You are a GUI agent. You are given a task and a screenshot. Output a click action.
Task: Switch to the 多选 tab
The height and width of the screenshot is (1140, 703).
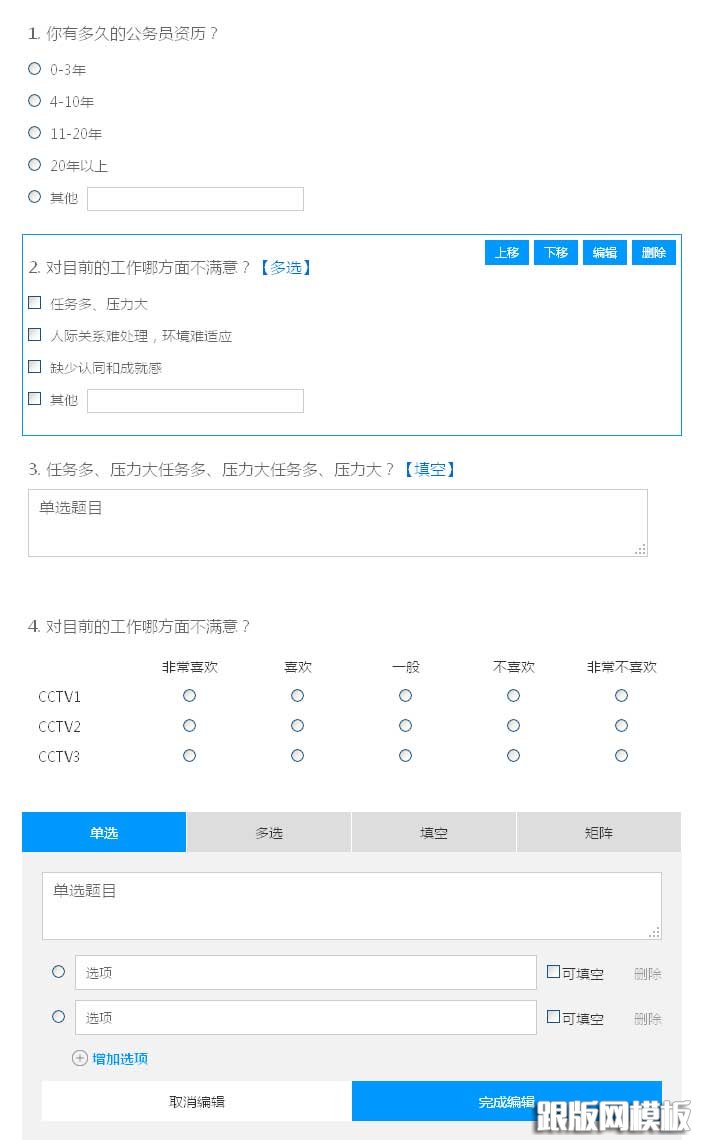click(x=269, y=832)
